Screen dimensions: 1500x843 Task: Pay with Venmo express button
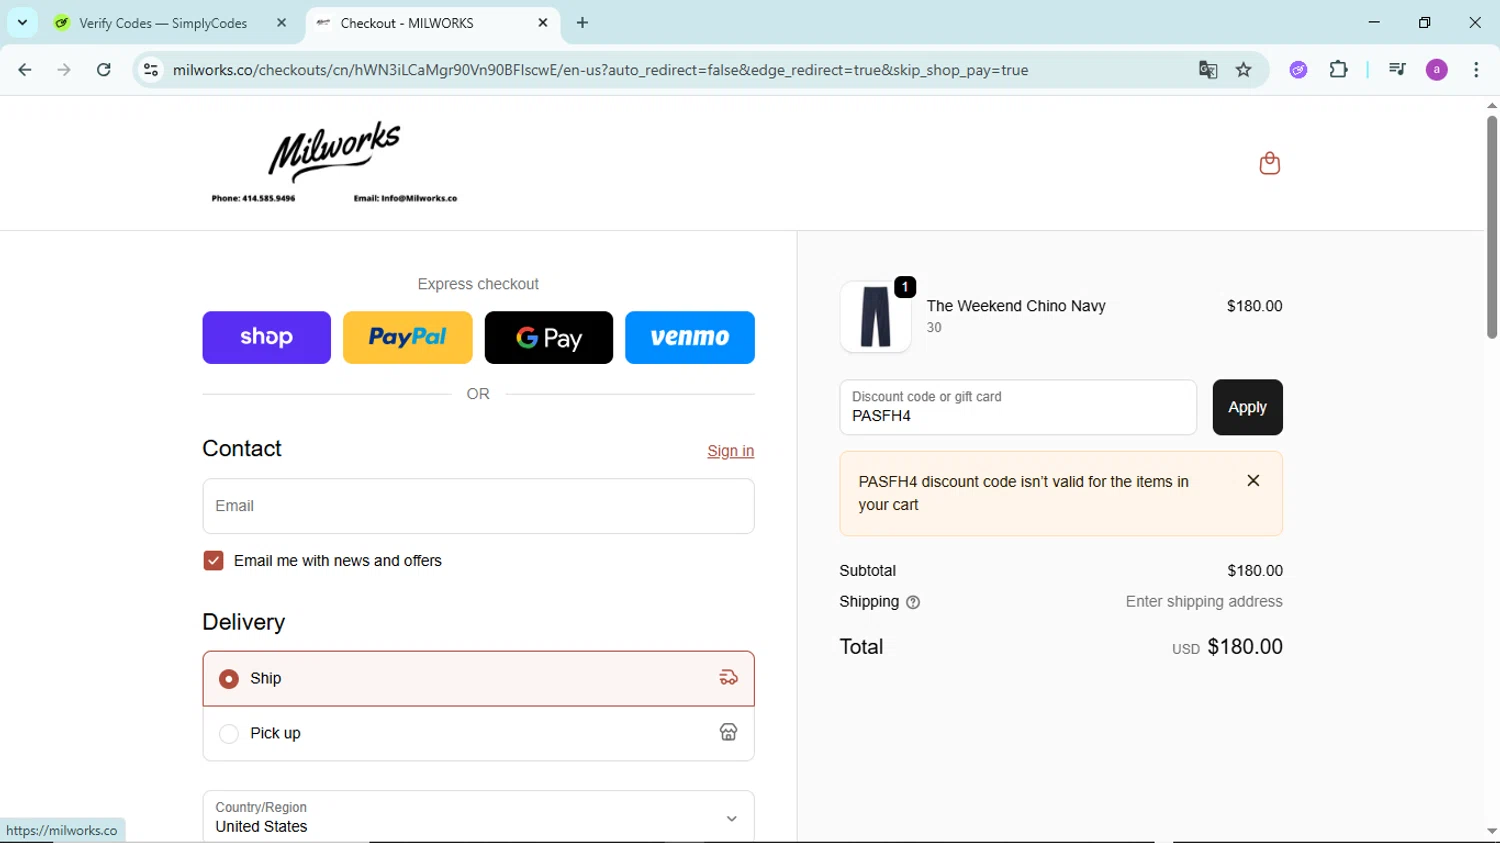pyautogui.click(x=690, y=337)
